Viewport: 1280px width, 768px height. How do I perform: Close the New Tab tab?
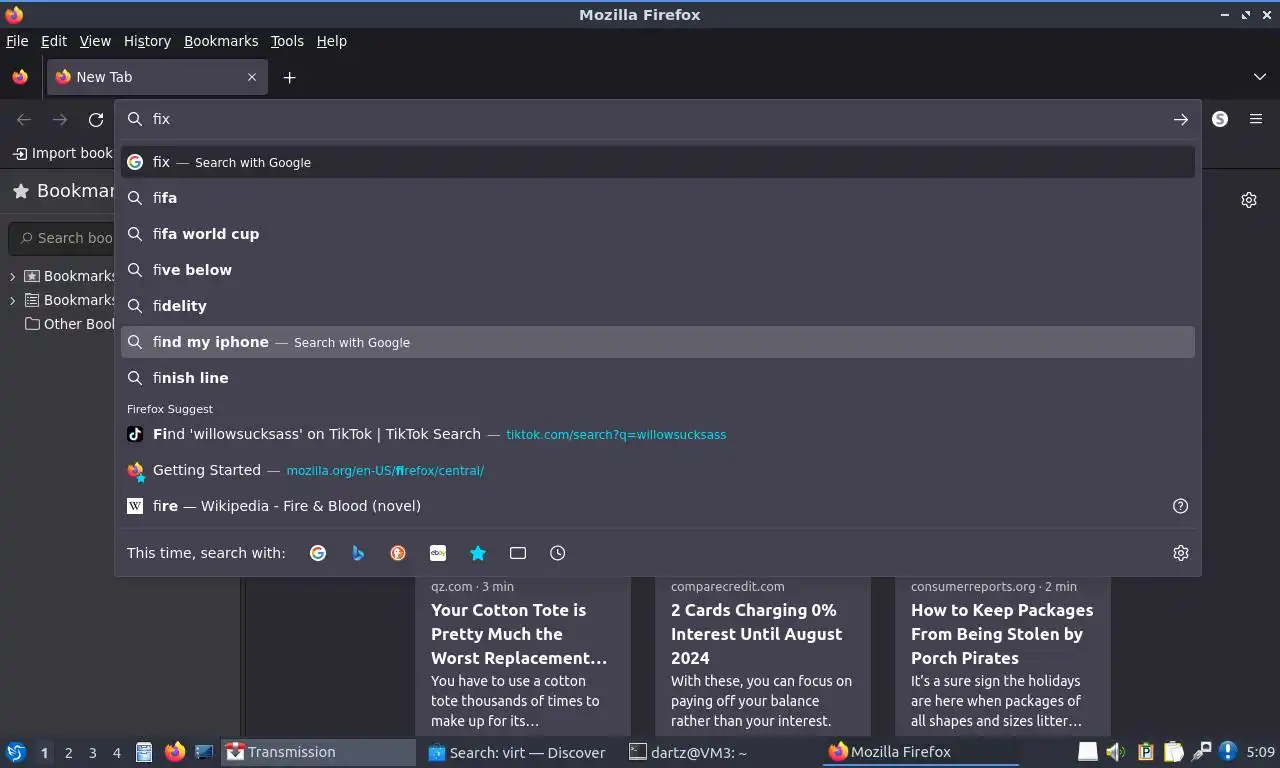[252, 77]
